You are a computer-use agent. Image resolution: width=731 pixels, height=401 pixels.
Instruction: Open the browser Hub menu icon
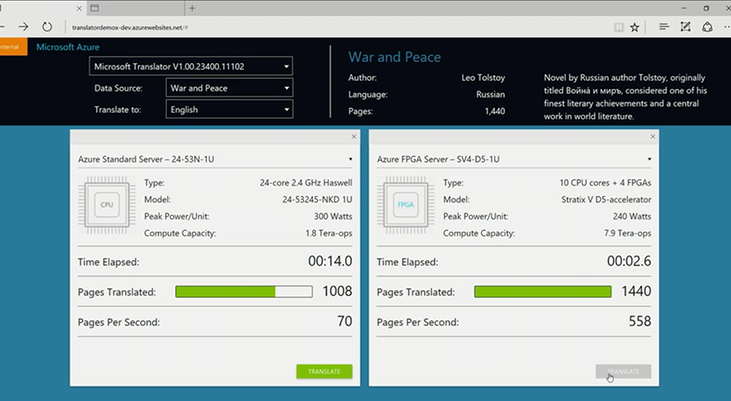(x=666, y=27)
